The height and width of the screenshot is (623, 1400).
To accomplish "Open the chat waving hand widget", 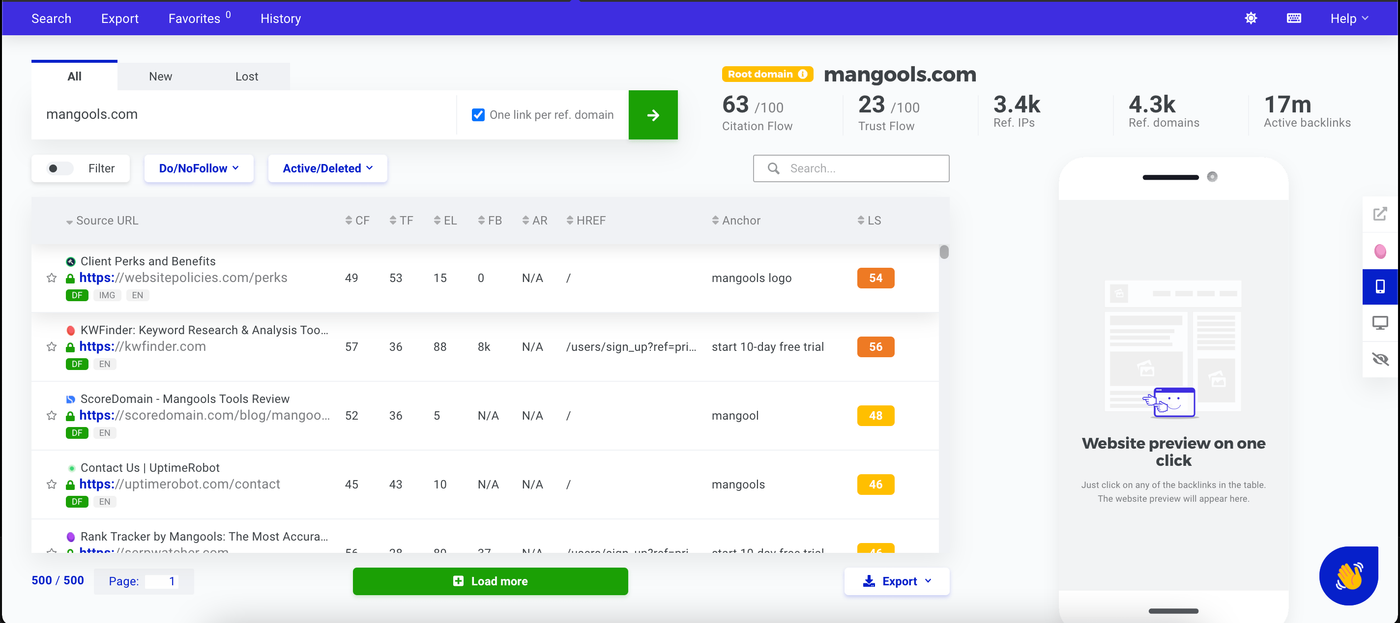I will point(1349,576).
